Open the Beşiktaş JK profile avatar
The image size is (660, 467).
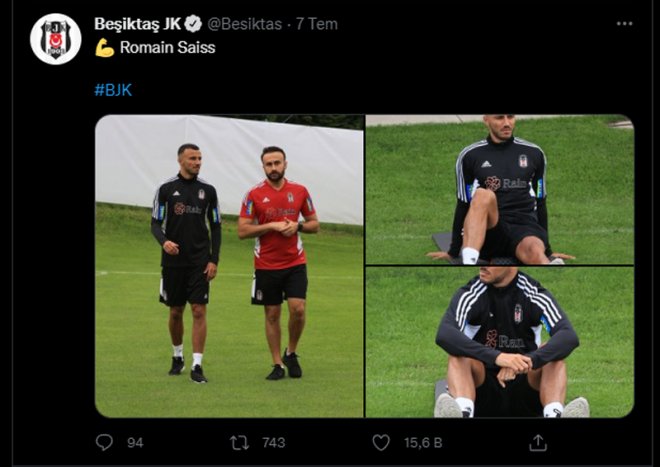click(x=56, y=39)
